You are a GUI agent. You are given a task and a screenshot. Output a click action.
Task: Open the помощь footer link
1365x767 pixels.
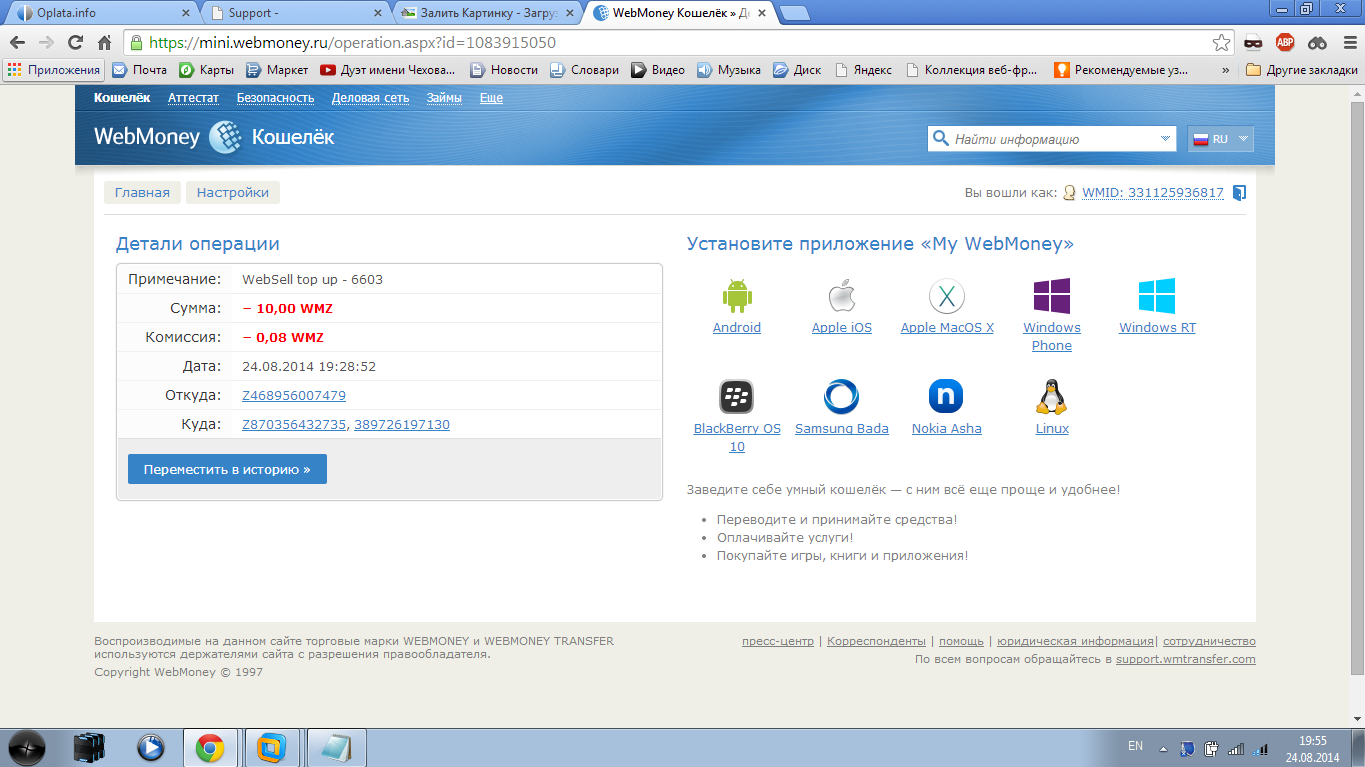click(x=961, y=642)
